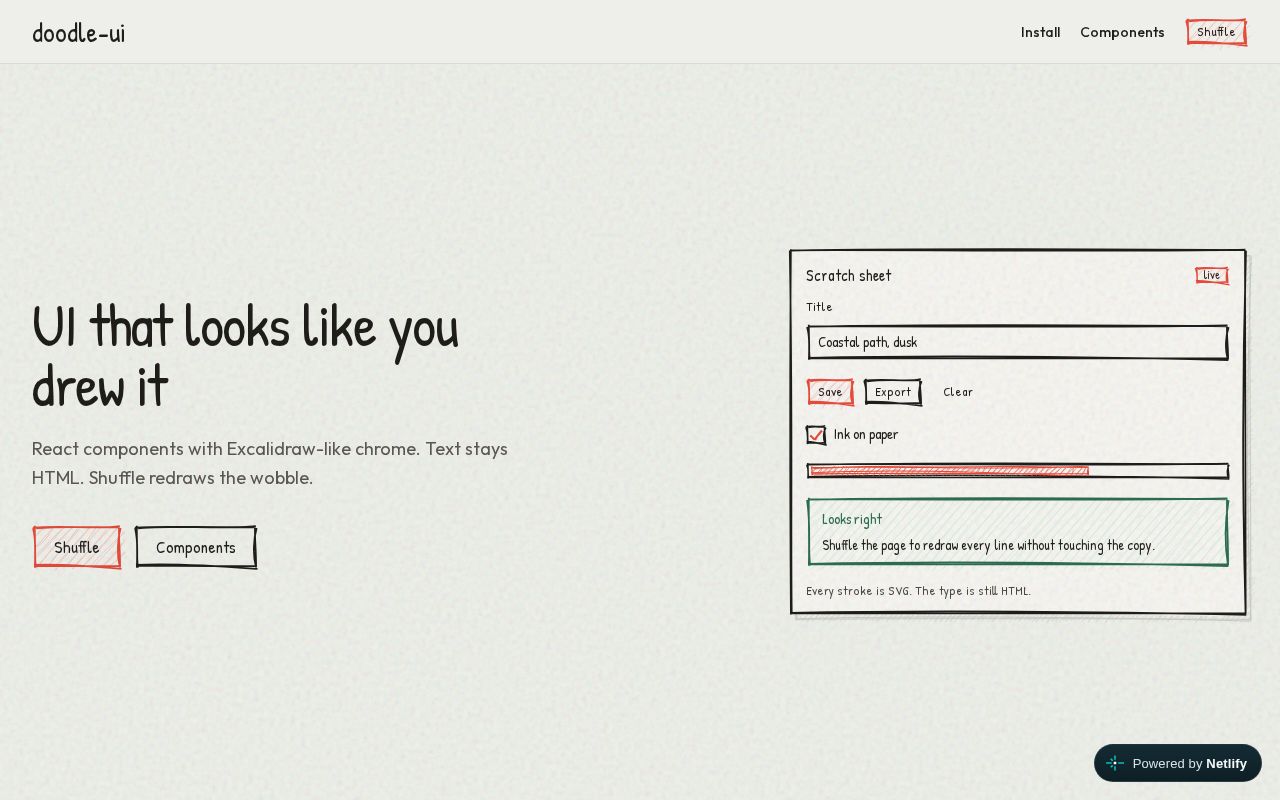
Task: Click the Live badge on Scratch sheet
Action: point(1211,275)
